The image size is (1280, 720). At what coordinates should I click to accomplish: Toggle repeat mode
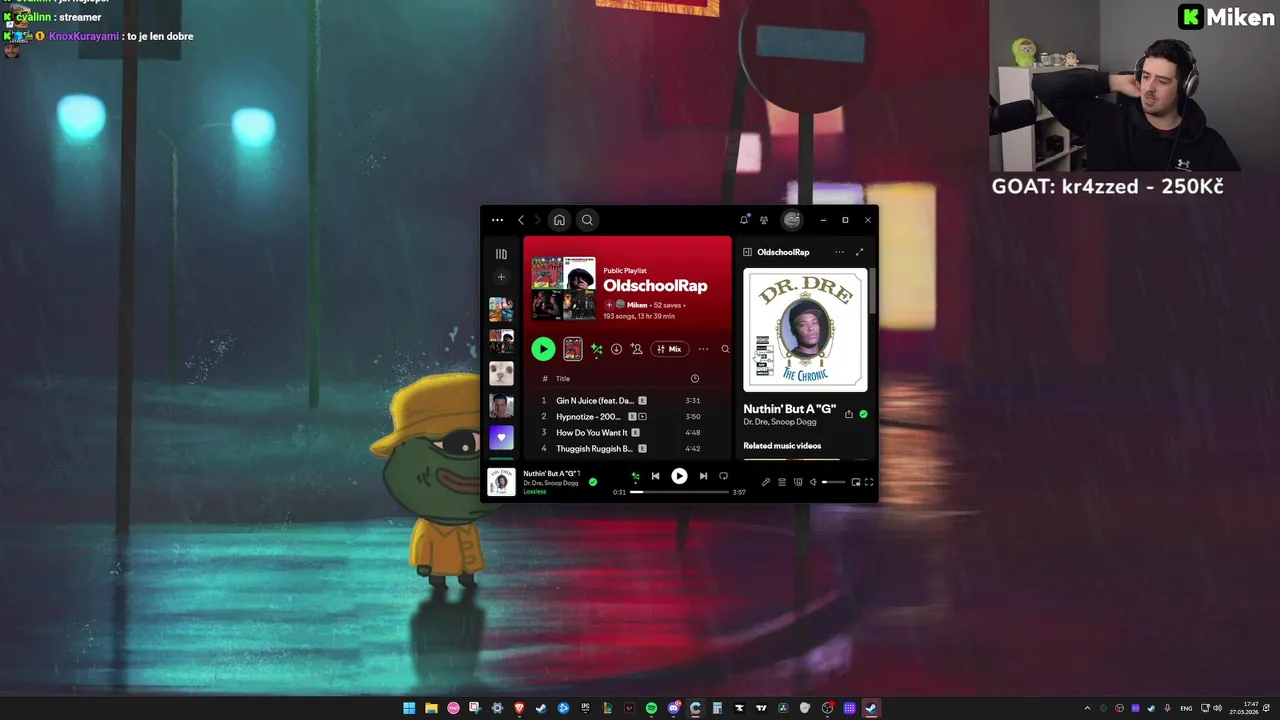point(723,477)
